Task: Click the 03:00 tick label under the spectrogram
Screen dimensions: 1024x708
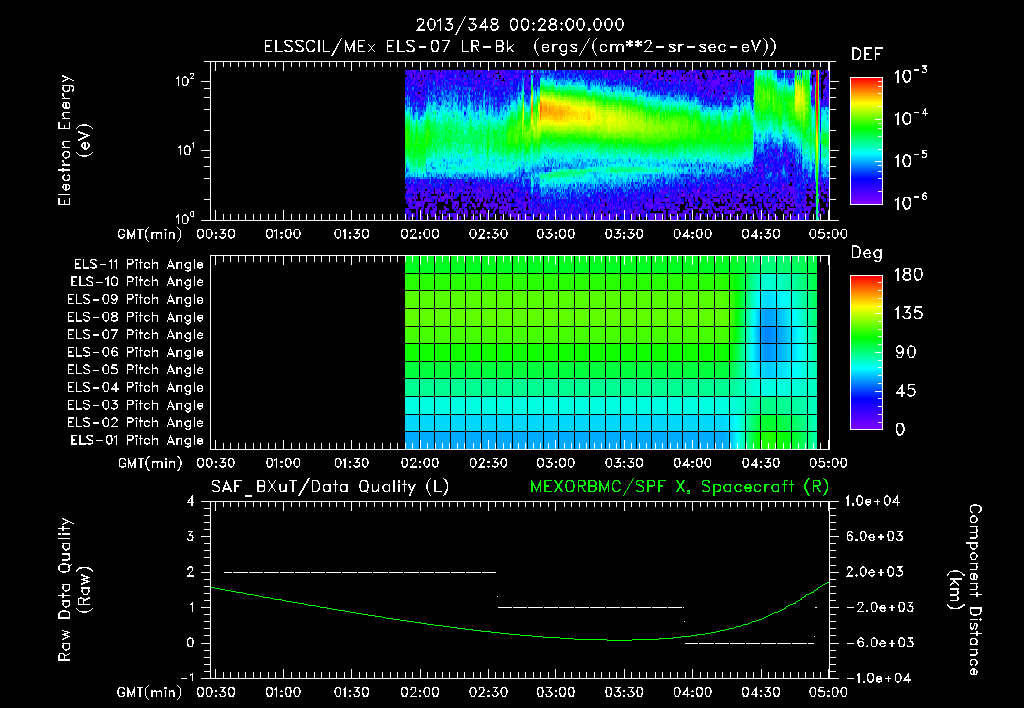Action: (x=556, y=234)
